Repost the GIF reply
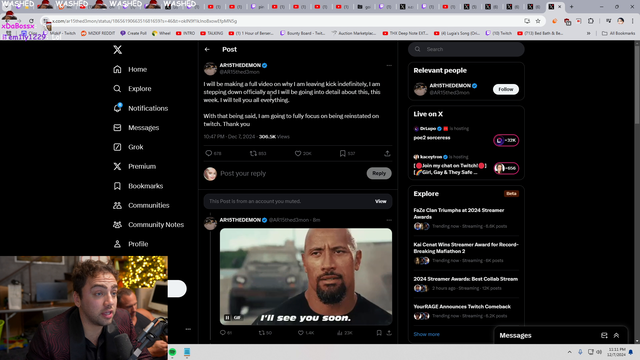Screen dimensions: 640x360 261,333
